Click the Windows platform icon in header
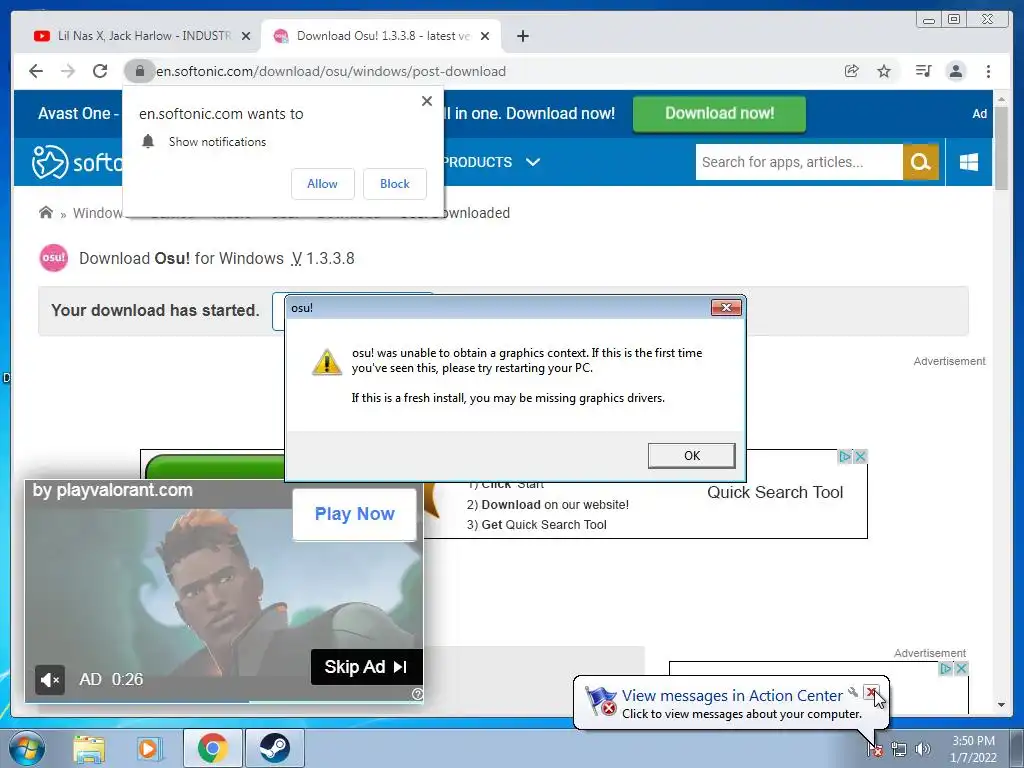 (x=969, y=162)
